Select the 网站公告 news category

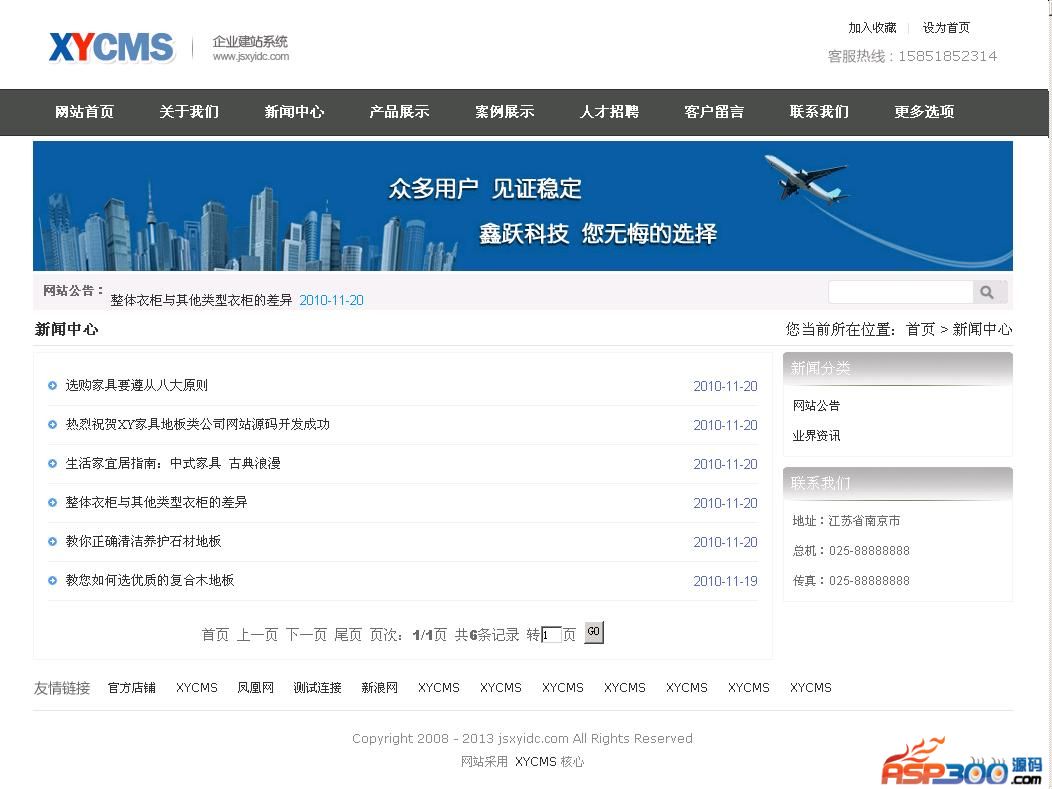click(x=816, y=406)
